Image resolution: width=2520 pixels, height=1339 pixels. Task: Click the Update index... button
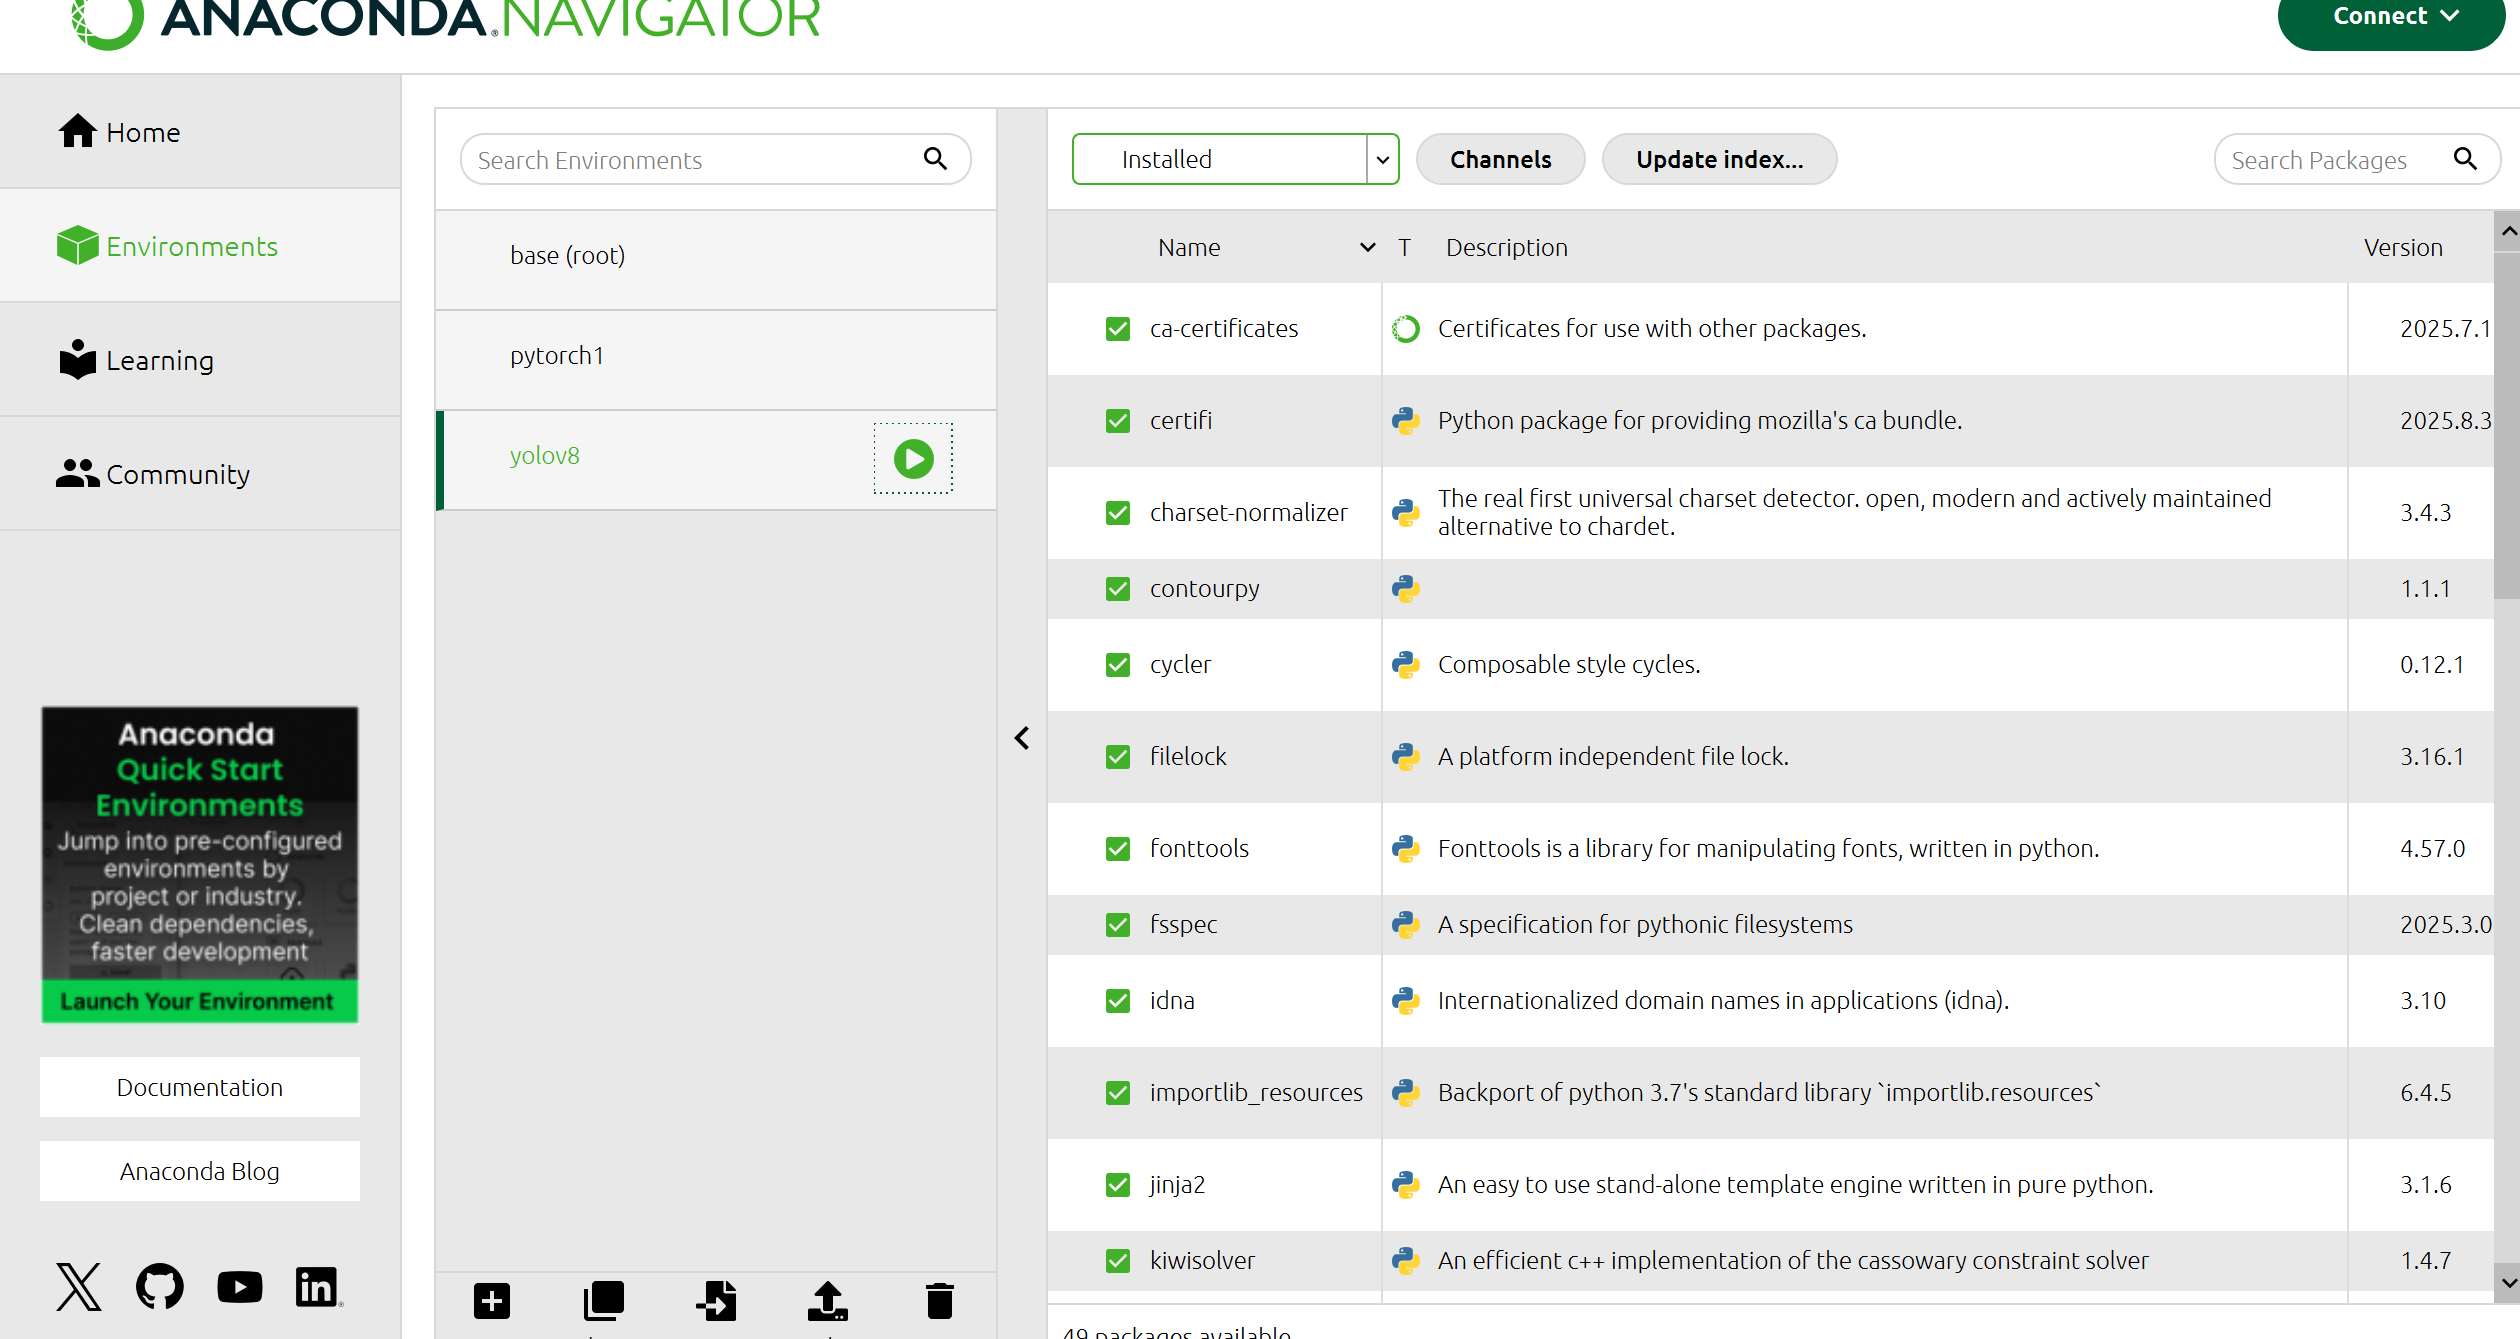click(1719, 159)
